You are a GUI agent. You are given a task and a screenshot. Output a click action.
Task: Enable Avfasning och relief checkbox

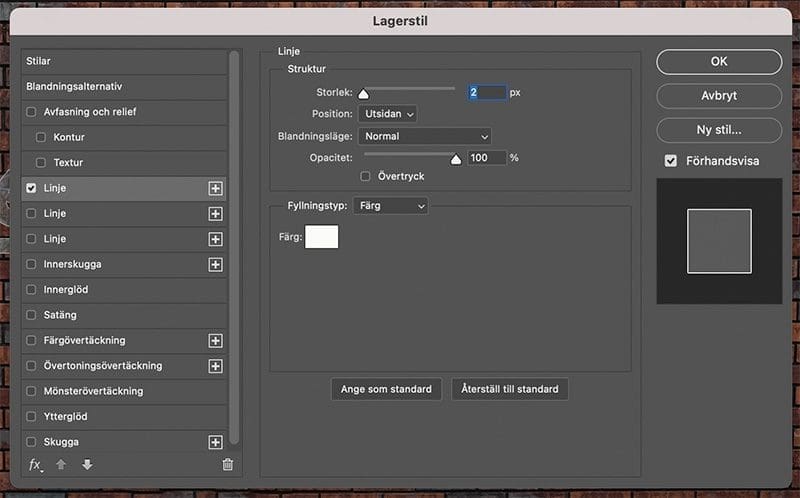coord(31,112)
